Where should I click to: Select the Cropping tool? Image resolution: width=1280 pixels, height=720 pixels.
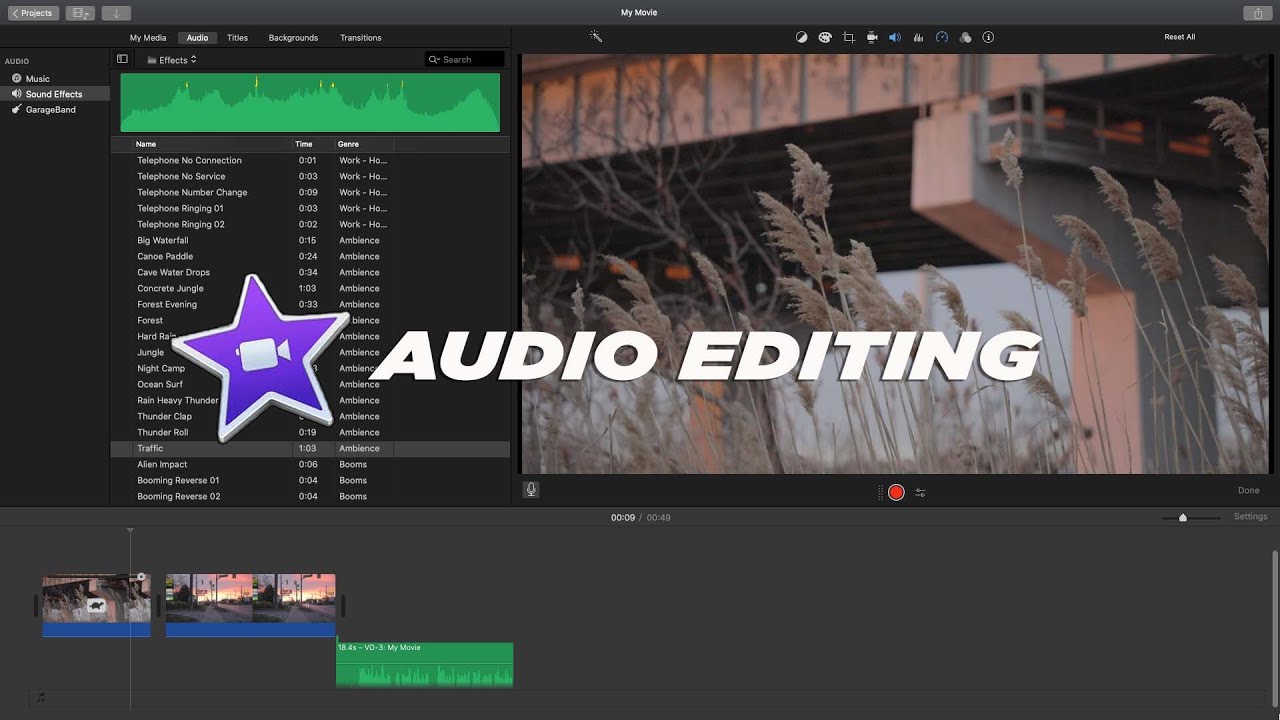[x=848, y=37]
